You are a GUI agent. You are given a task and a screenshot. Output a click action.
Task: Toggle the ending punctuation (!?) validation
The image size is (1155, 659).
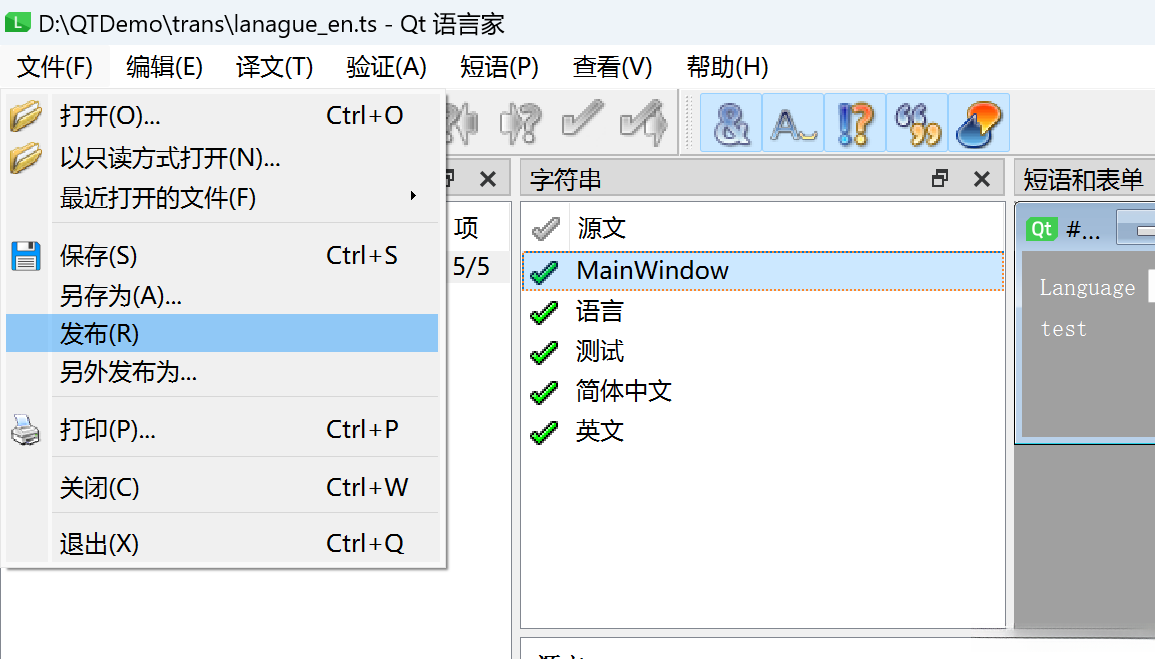coord(855,123)
